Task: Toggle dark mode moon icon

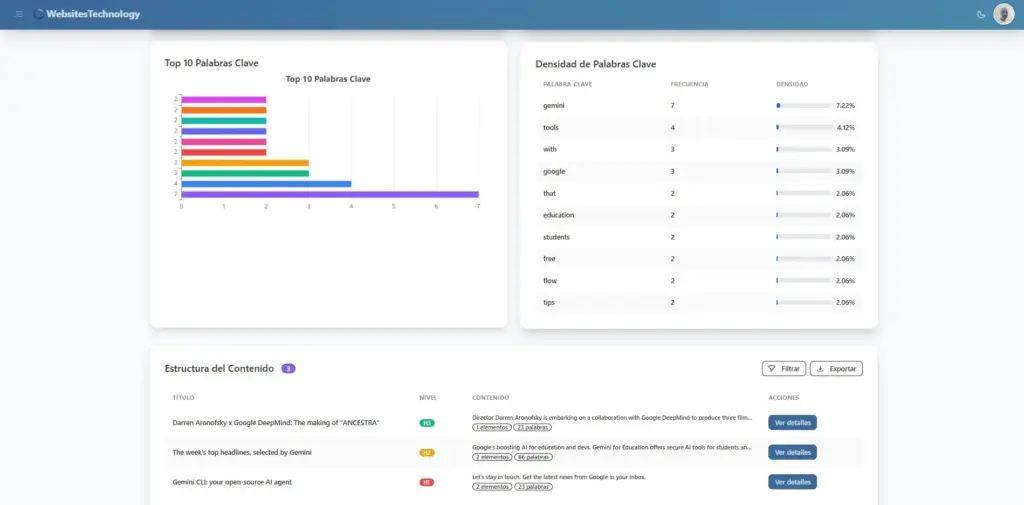Action: tap(980, 14)
